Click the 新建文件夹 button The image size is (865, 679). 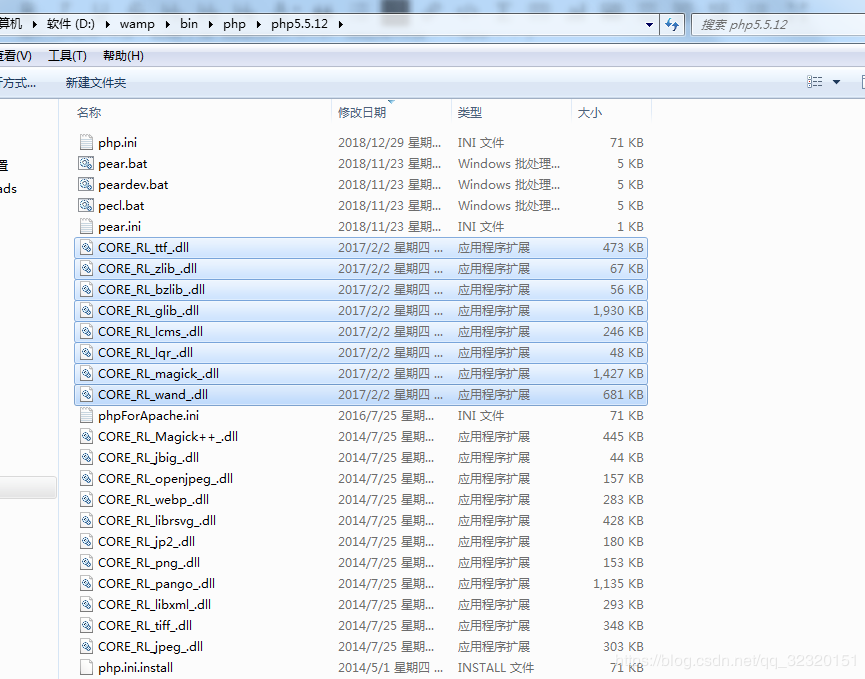96,83
